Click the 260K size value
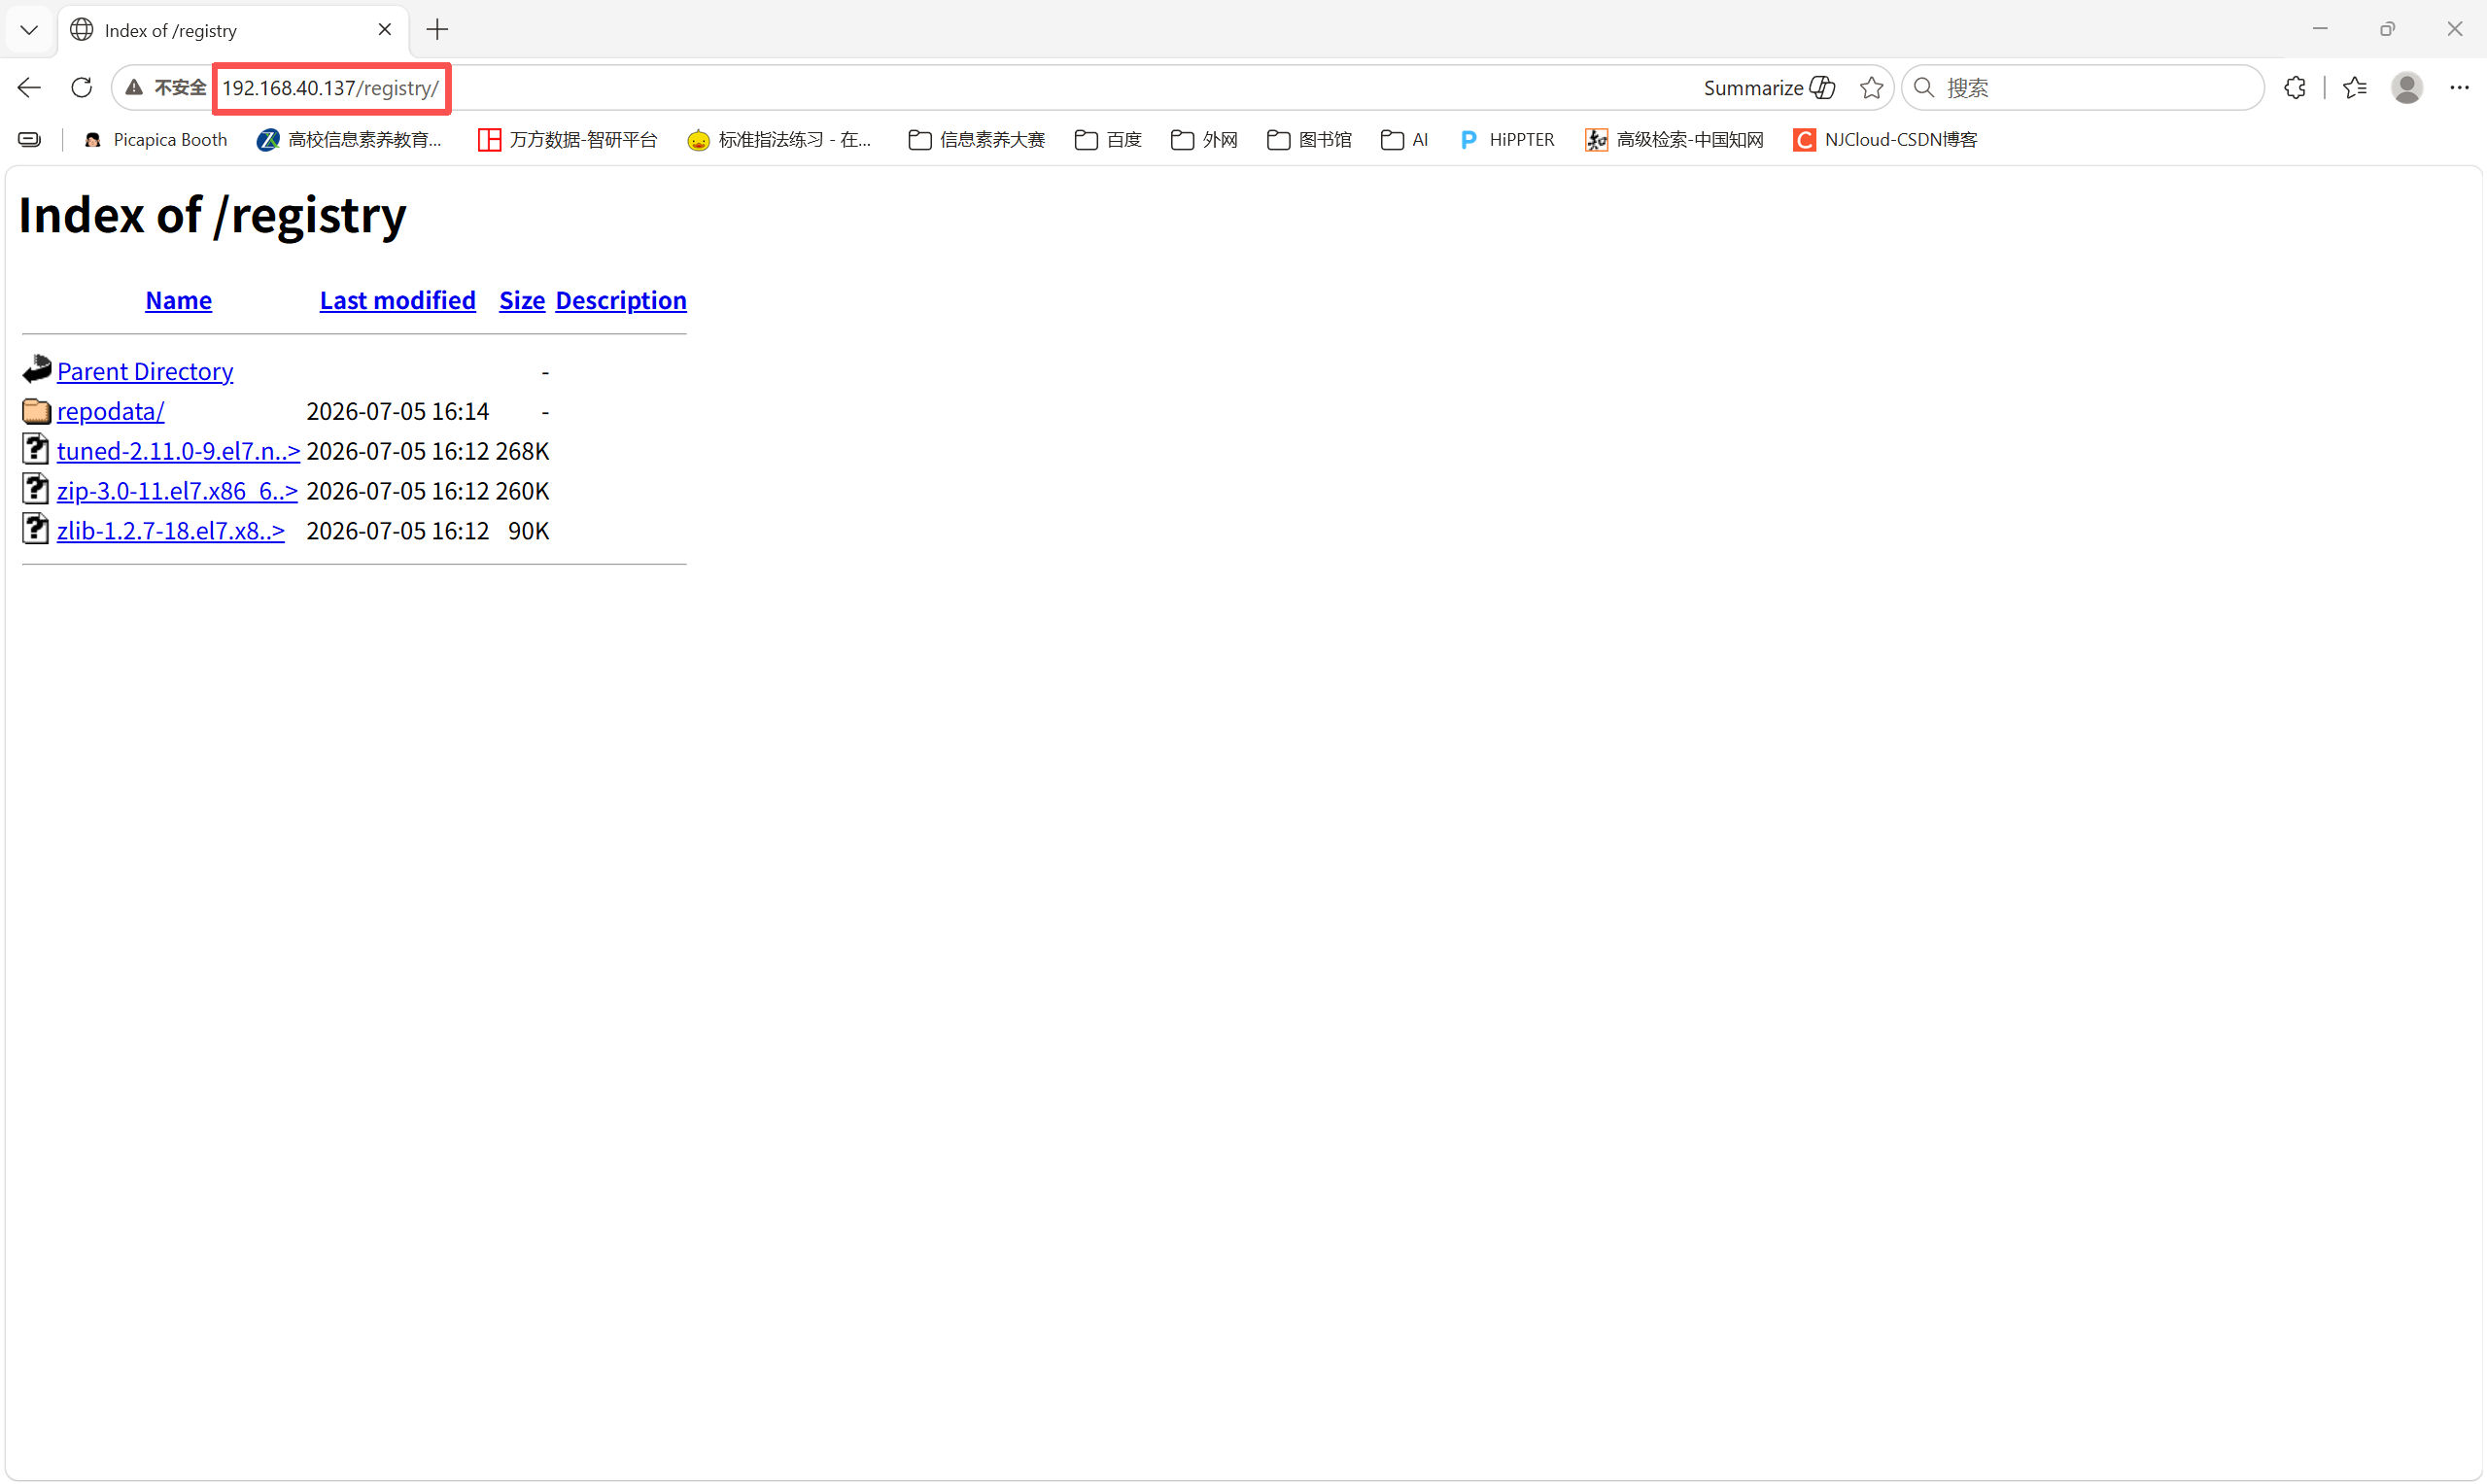This screenshot has height=1484, width=2487. (x=522, y=491)
